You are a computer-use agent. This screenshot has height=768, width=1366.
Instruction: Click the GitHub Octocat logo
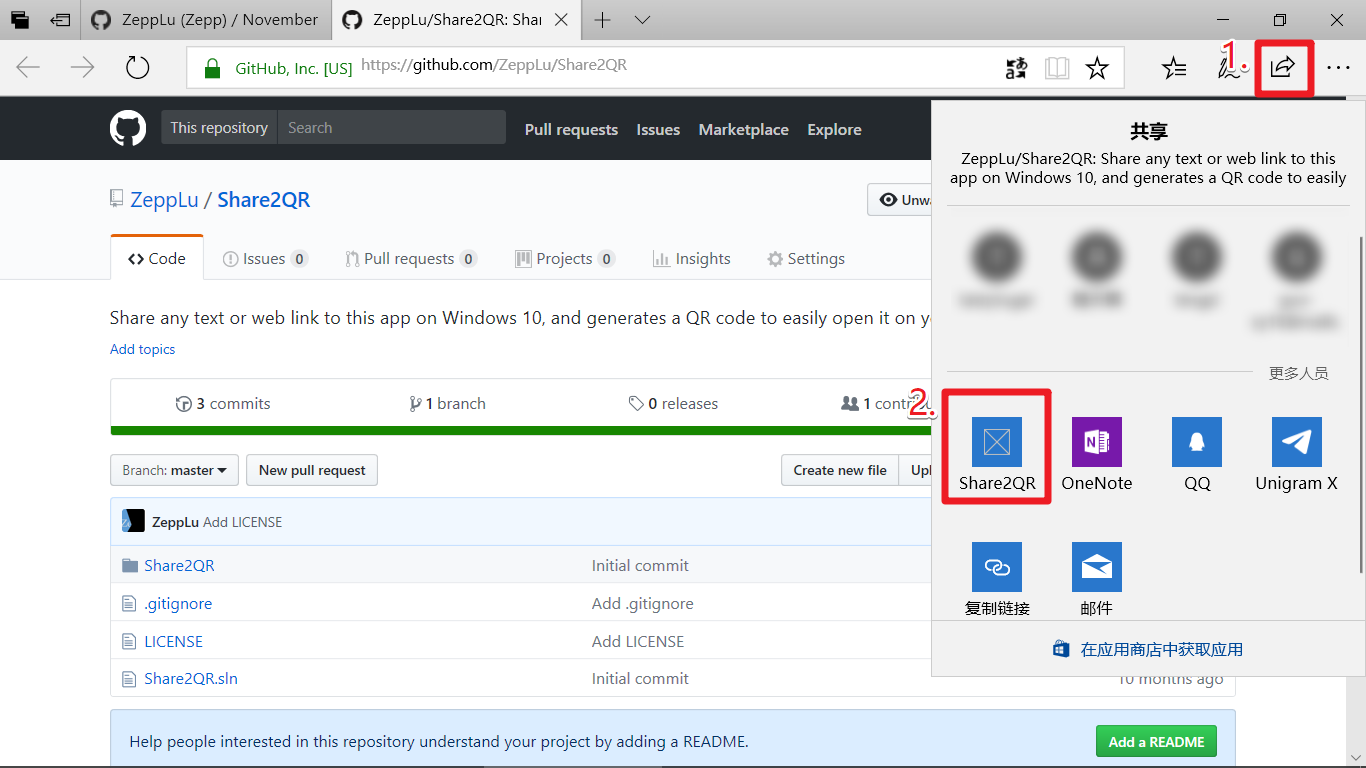(128, 128)
